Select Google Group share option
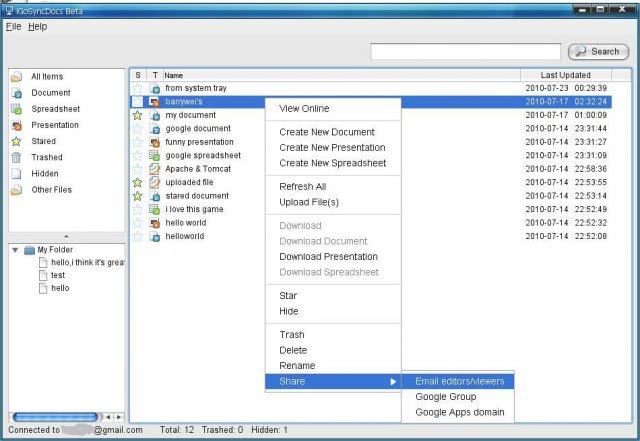 tap(458, 397)
